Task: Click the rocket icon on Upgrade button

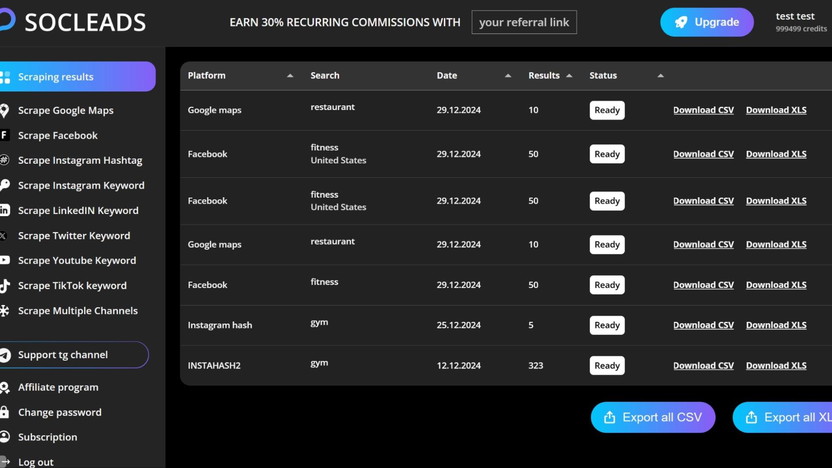Action: click(x=681, y=22)
